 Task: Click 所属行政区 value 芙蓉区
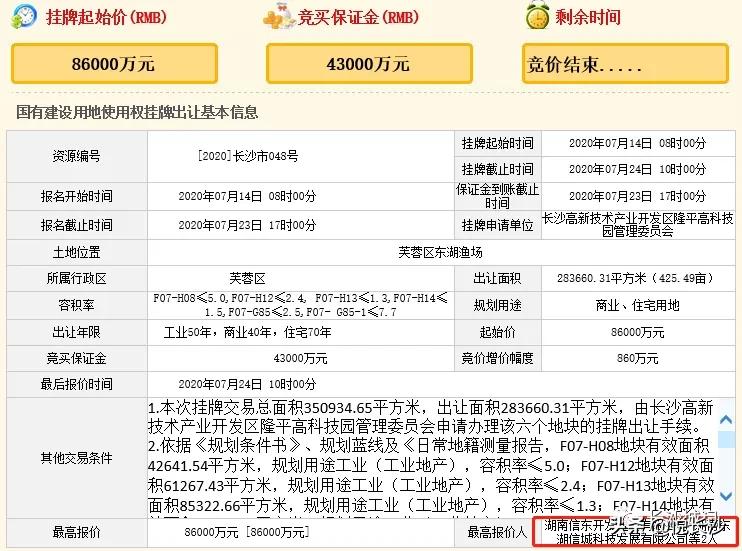(247, 278)
